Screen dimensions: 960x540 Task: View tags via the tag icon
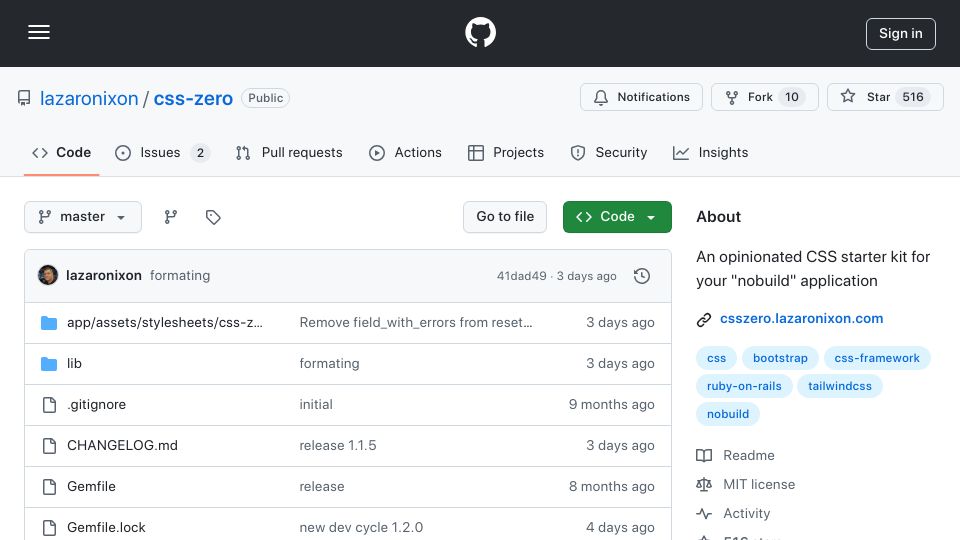point(213,217)
